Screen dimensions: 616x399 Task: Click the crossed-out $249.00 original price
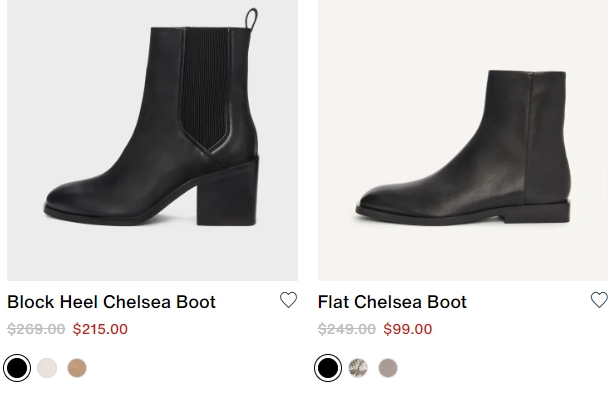click(347, 329)
